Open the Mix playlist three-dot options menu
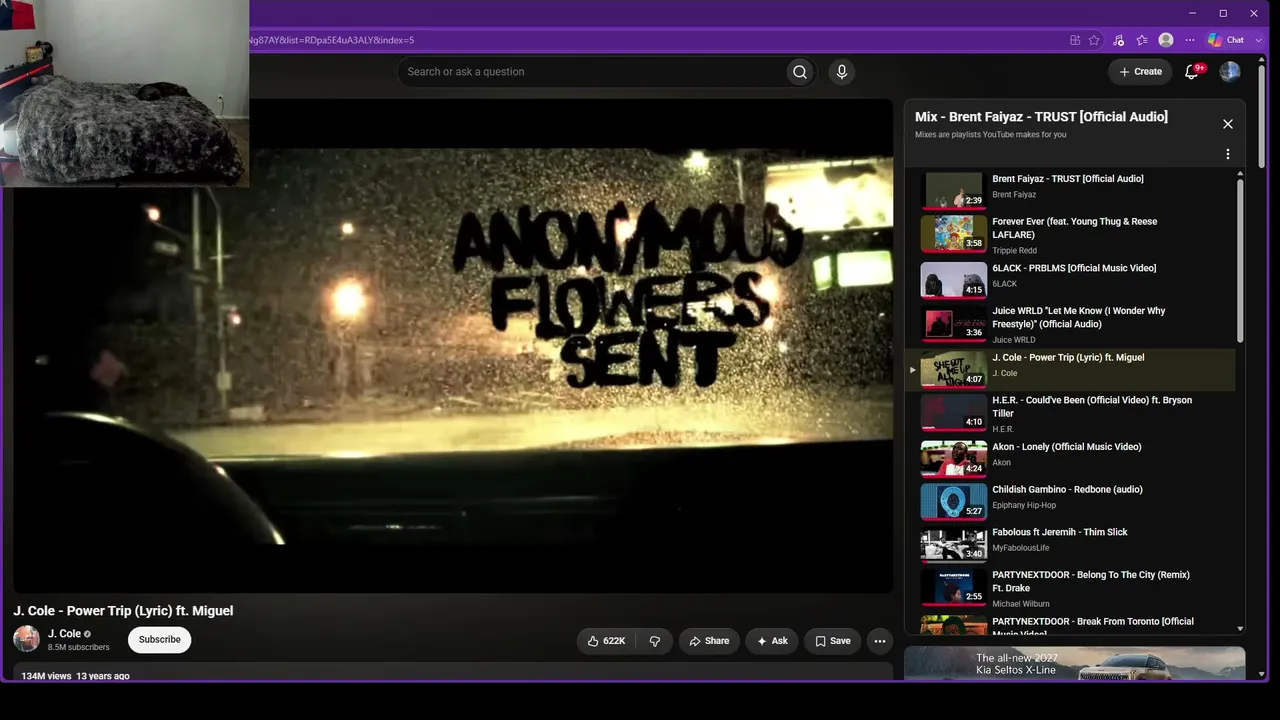This screenshot has width=1280, height=720. point(1228,154)
